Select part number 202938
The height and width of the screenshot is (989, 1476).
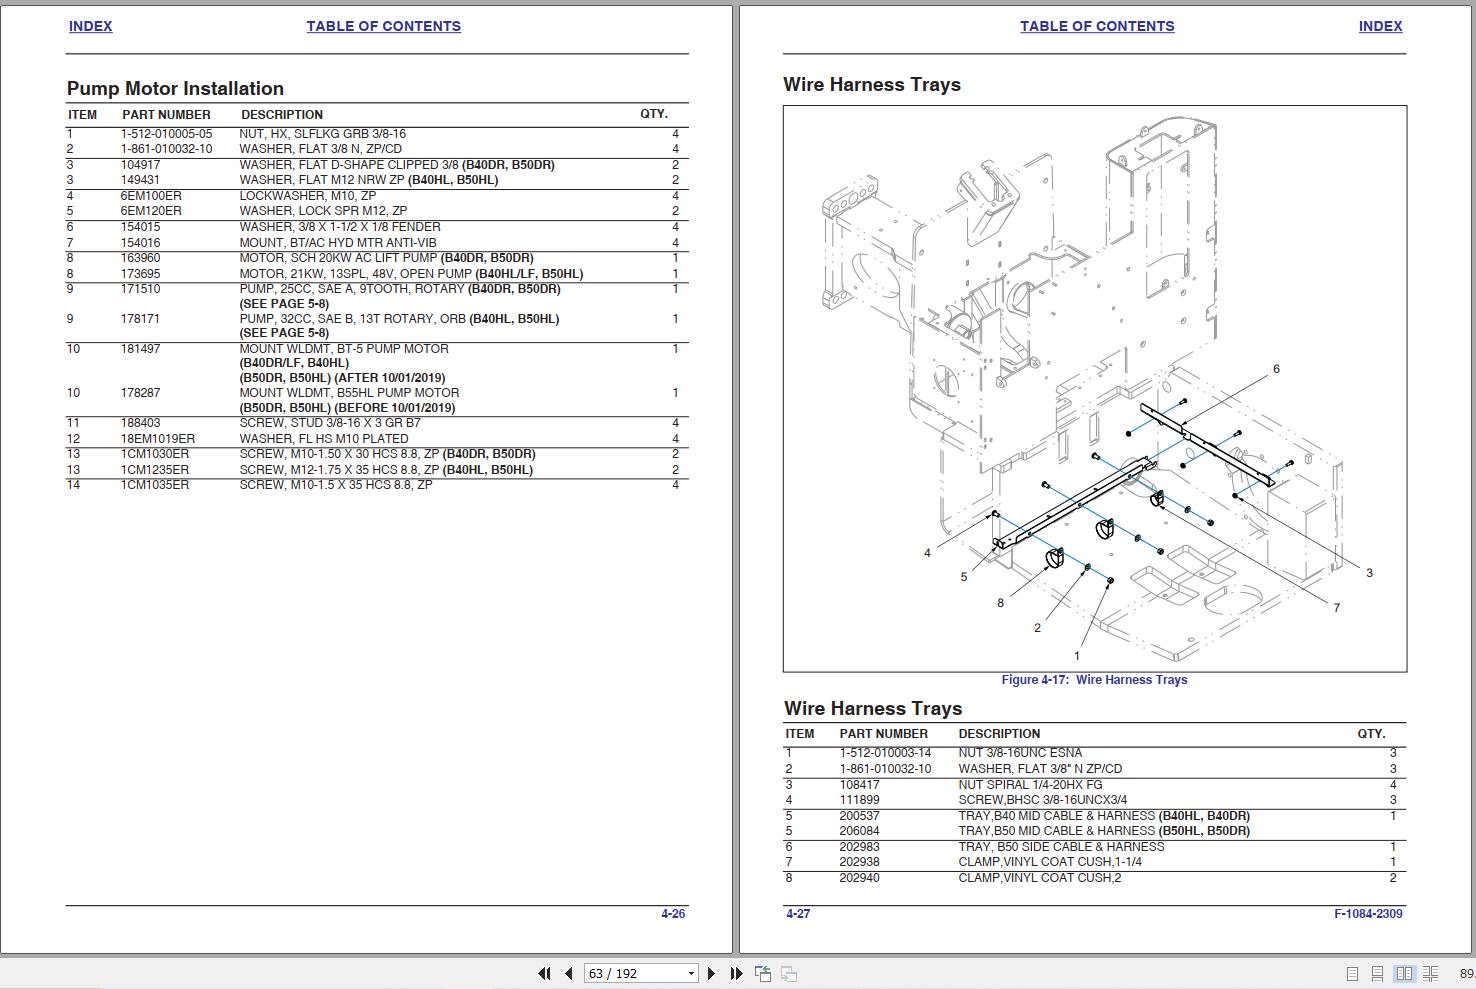tap(859, 862)
